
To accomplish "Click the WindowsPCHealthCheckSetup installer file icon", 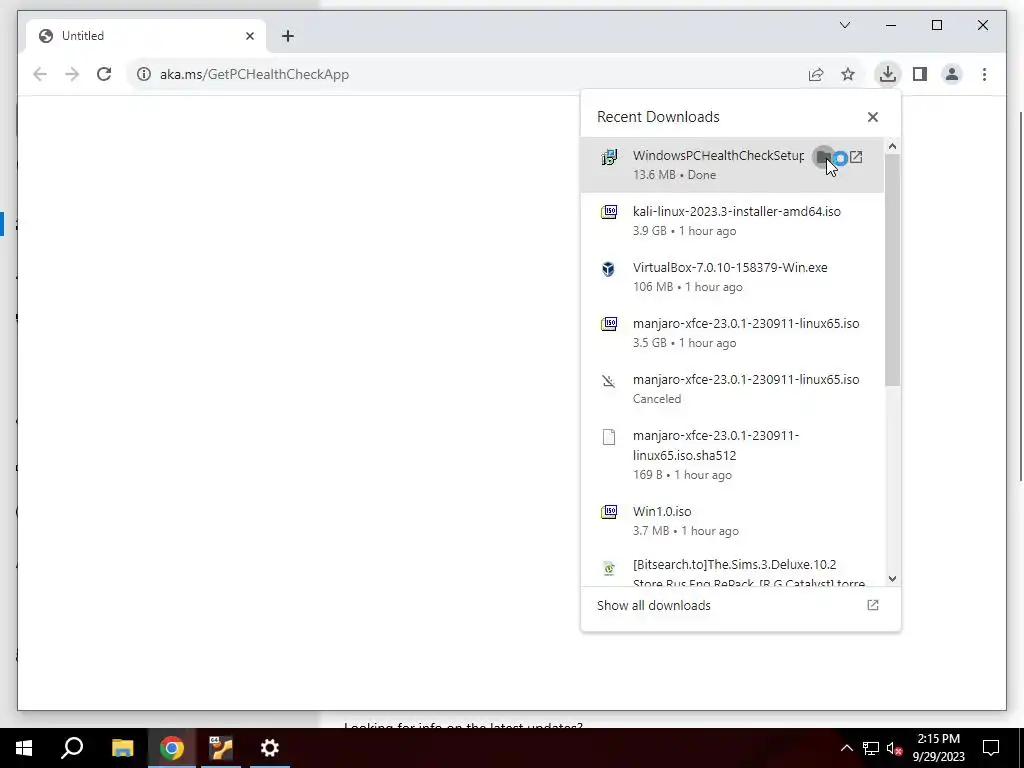I will [x=609, y=157].
